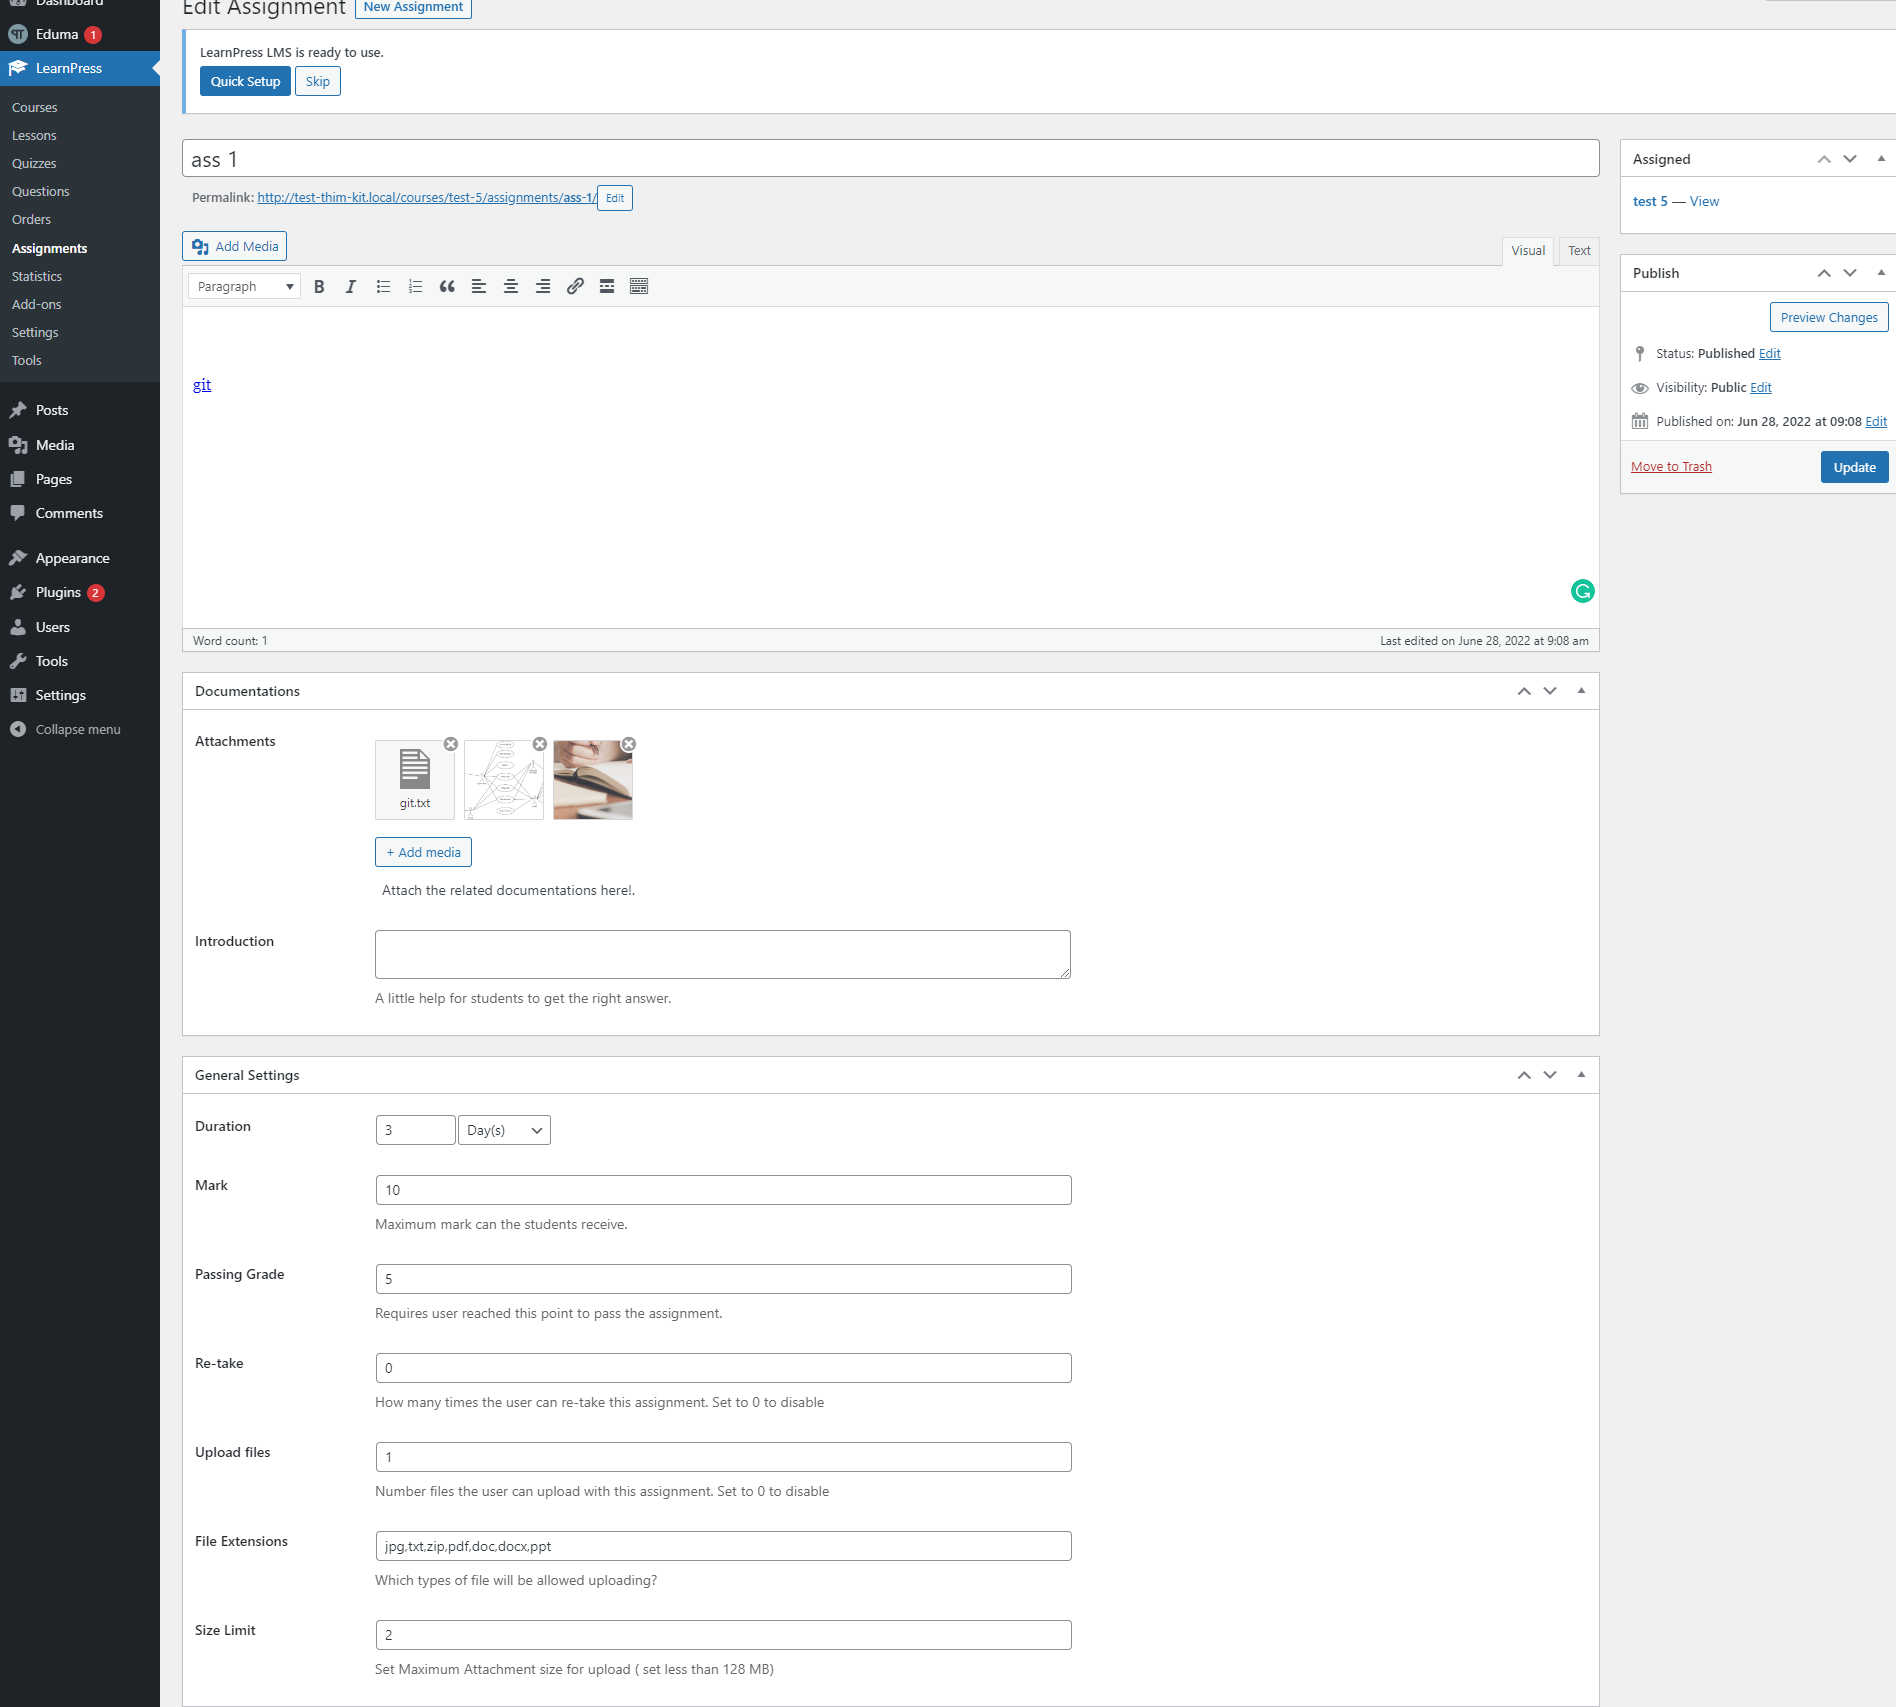
Task: Open the Statistics submenu item
Action: point(37,276)
